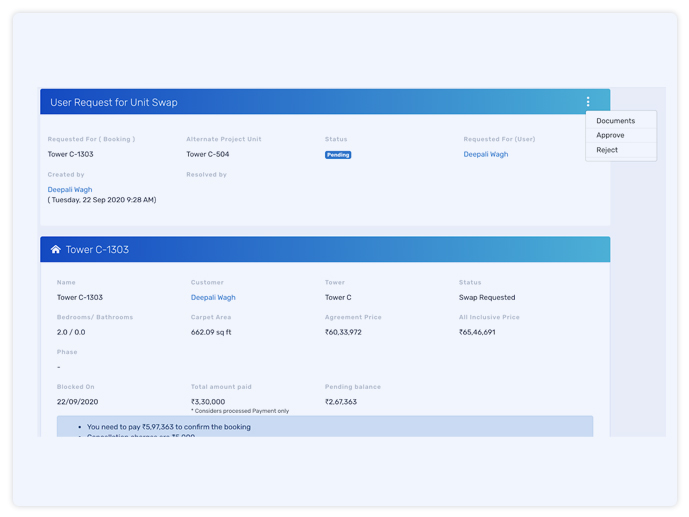Select Tower C-504 alternate project unit
Viewport: 689px width, 517px height.
207,154
